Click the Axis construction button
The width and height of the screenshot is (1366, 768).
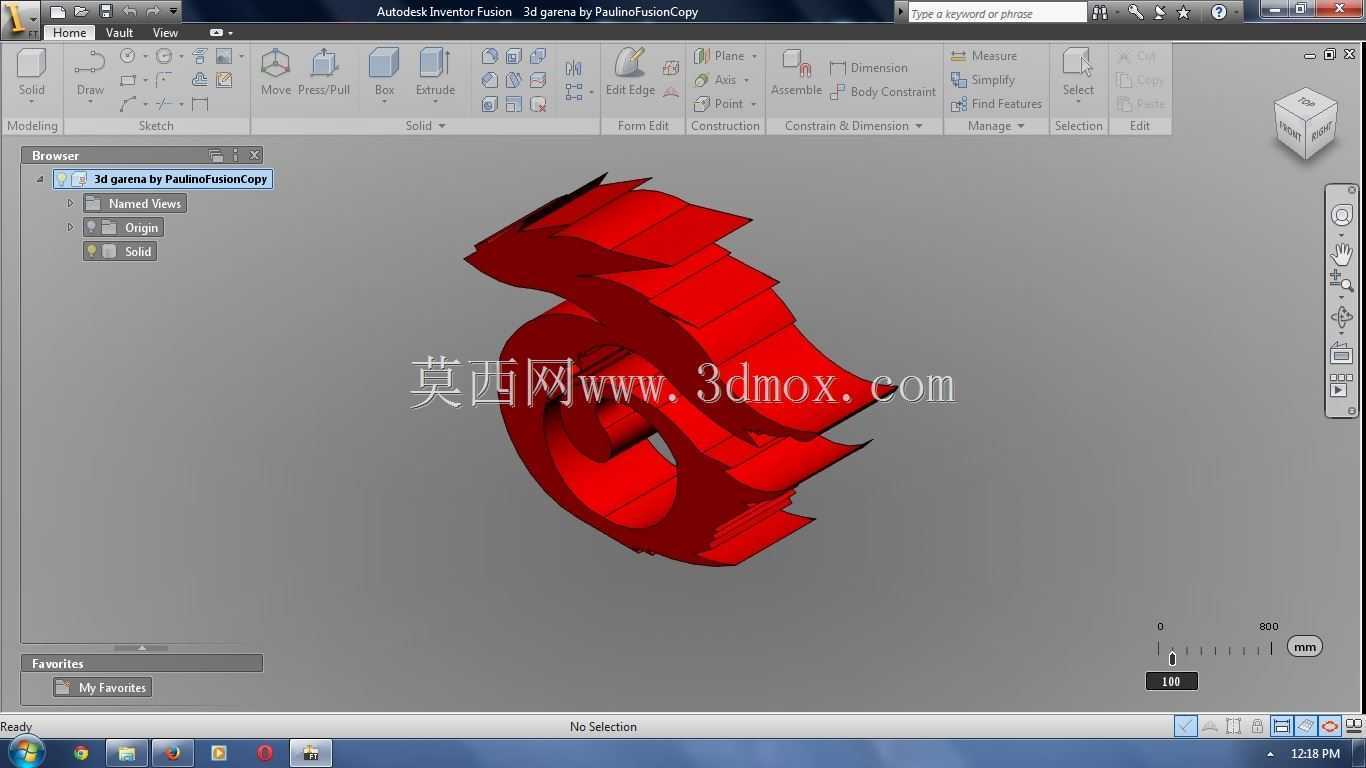click(722, 80)
